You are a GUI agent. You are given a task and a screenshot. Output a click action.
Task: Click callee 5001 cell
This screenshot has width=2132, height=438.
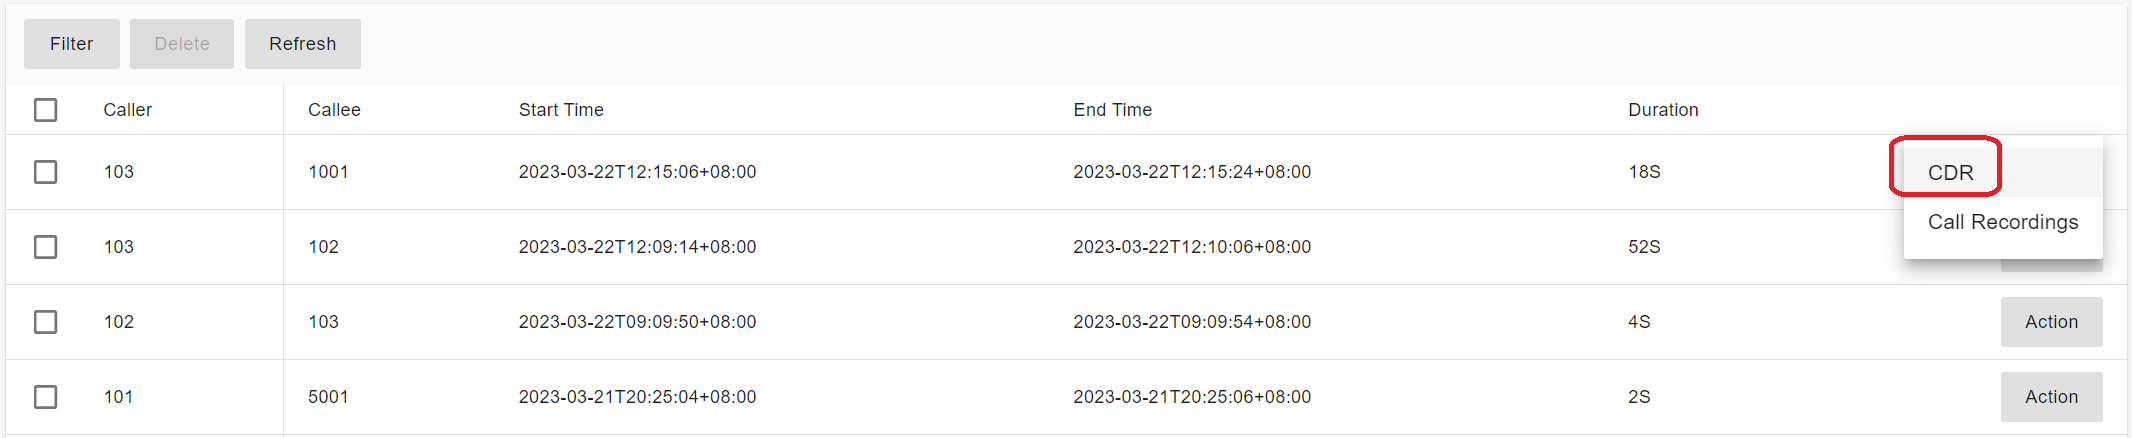pos(328,397)
